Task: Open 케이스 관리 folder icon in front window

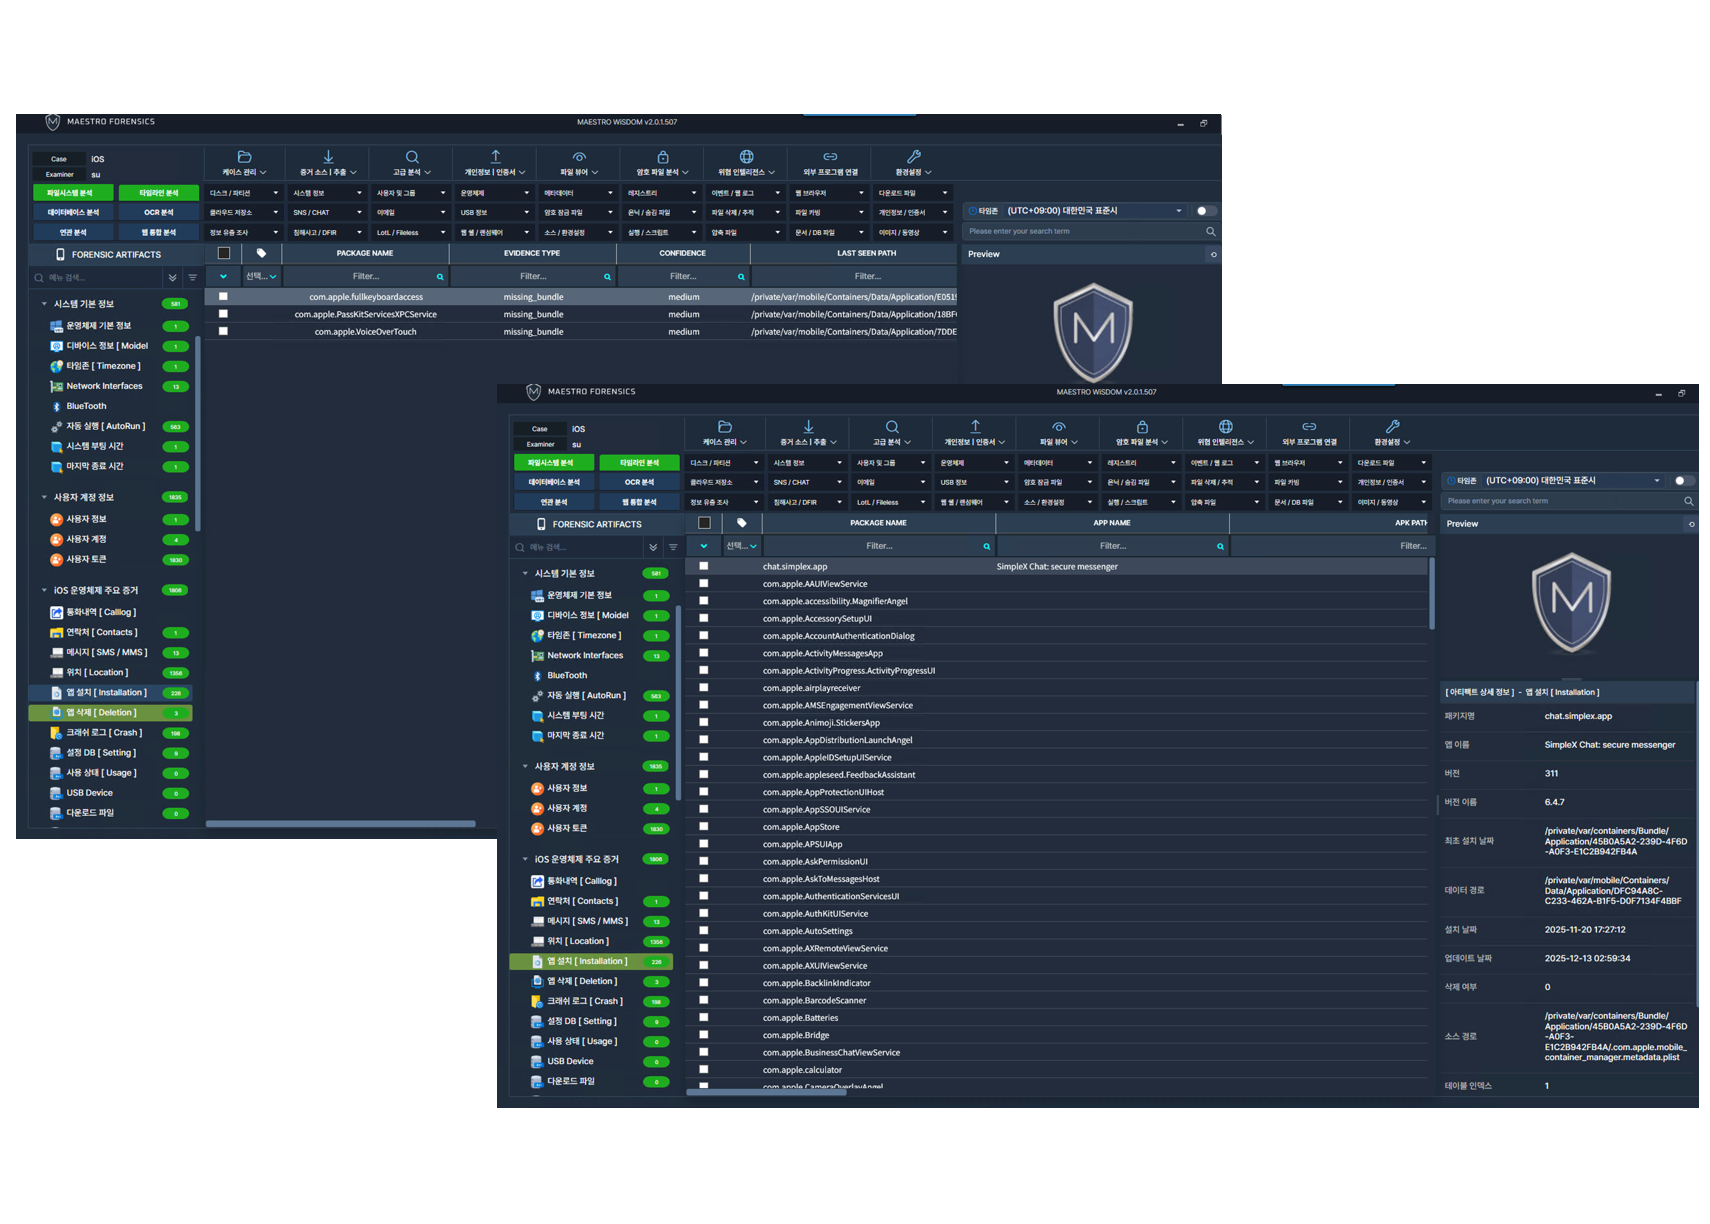Action: (725, 427)
